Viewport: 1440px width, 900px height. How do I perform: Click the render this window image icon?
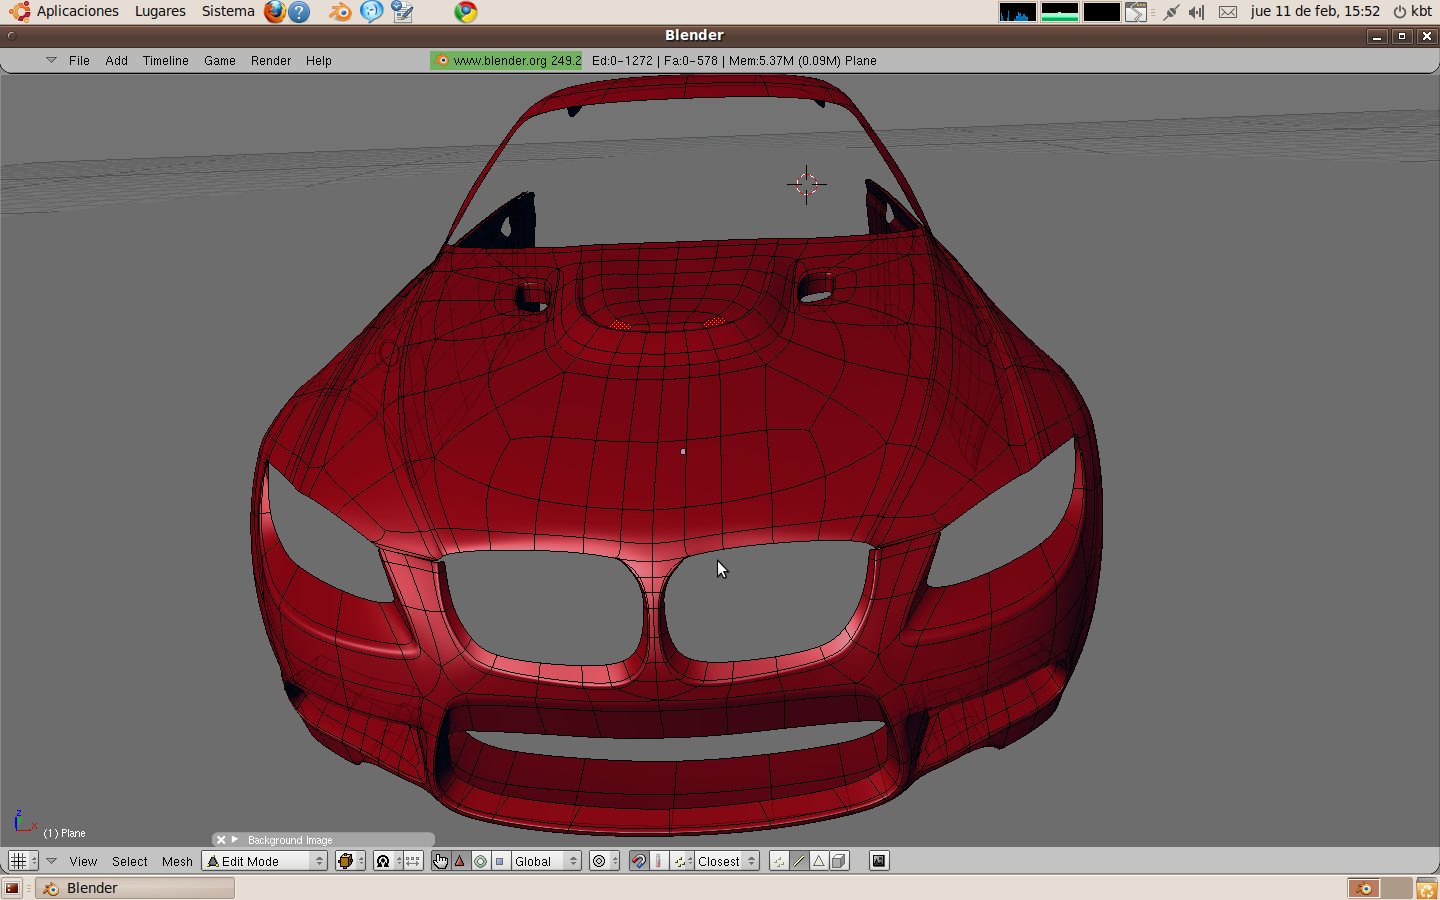coord(879,861)
